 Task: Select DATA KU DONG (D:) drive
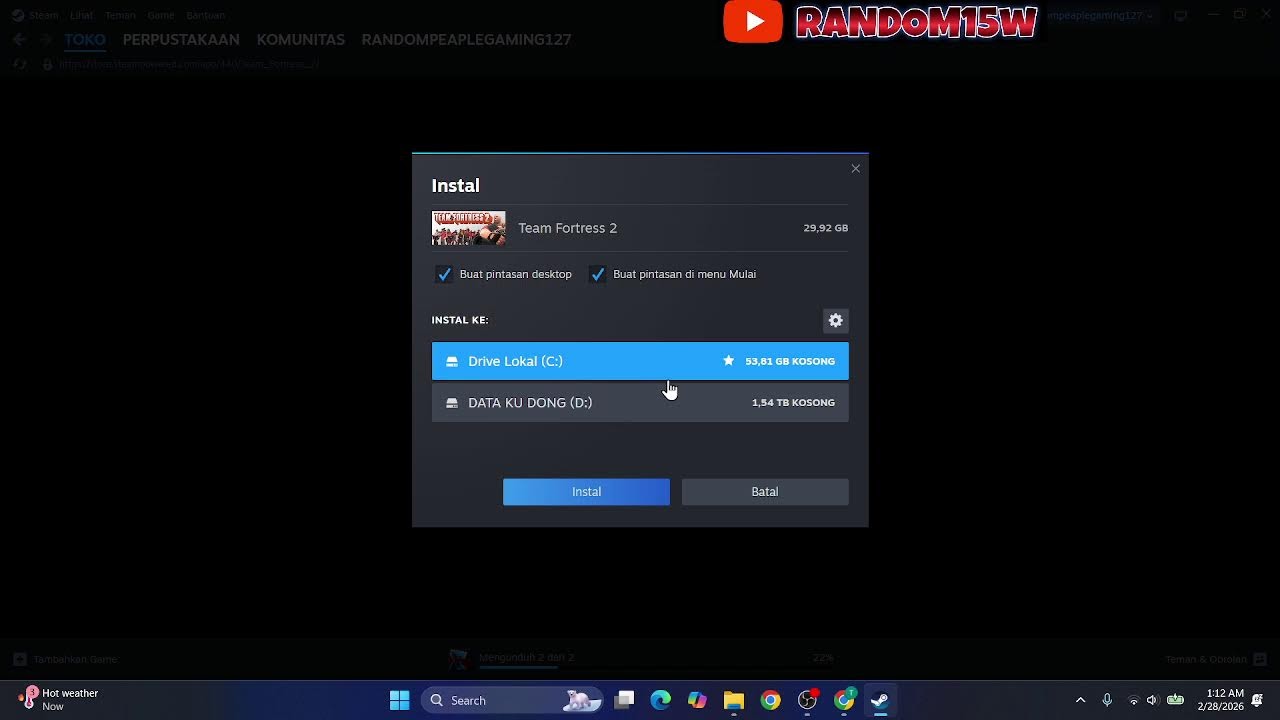(x=640, y=403)
